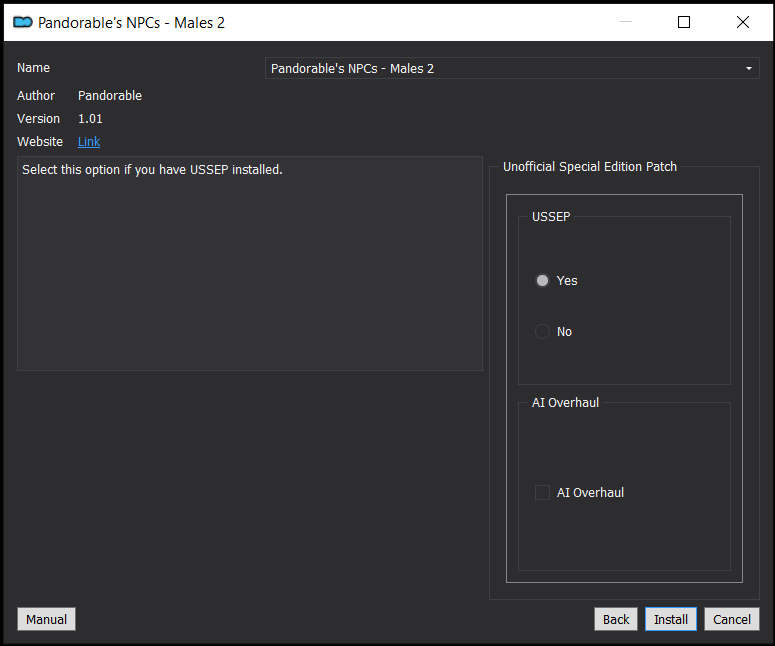Click the AI Overhaul group box title
The image size is (775, 646).
(x=566, y=403)
